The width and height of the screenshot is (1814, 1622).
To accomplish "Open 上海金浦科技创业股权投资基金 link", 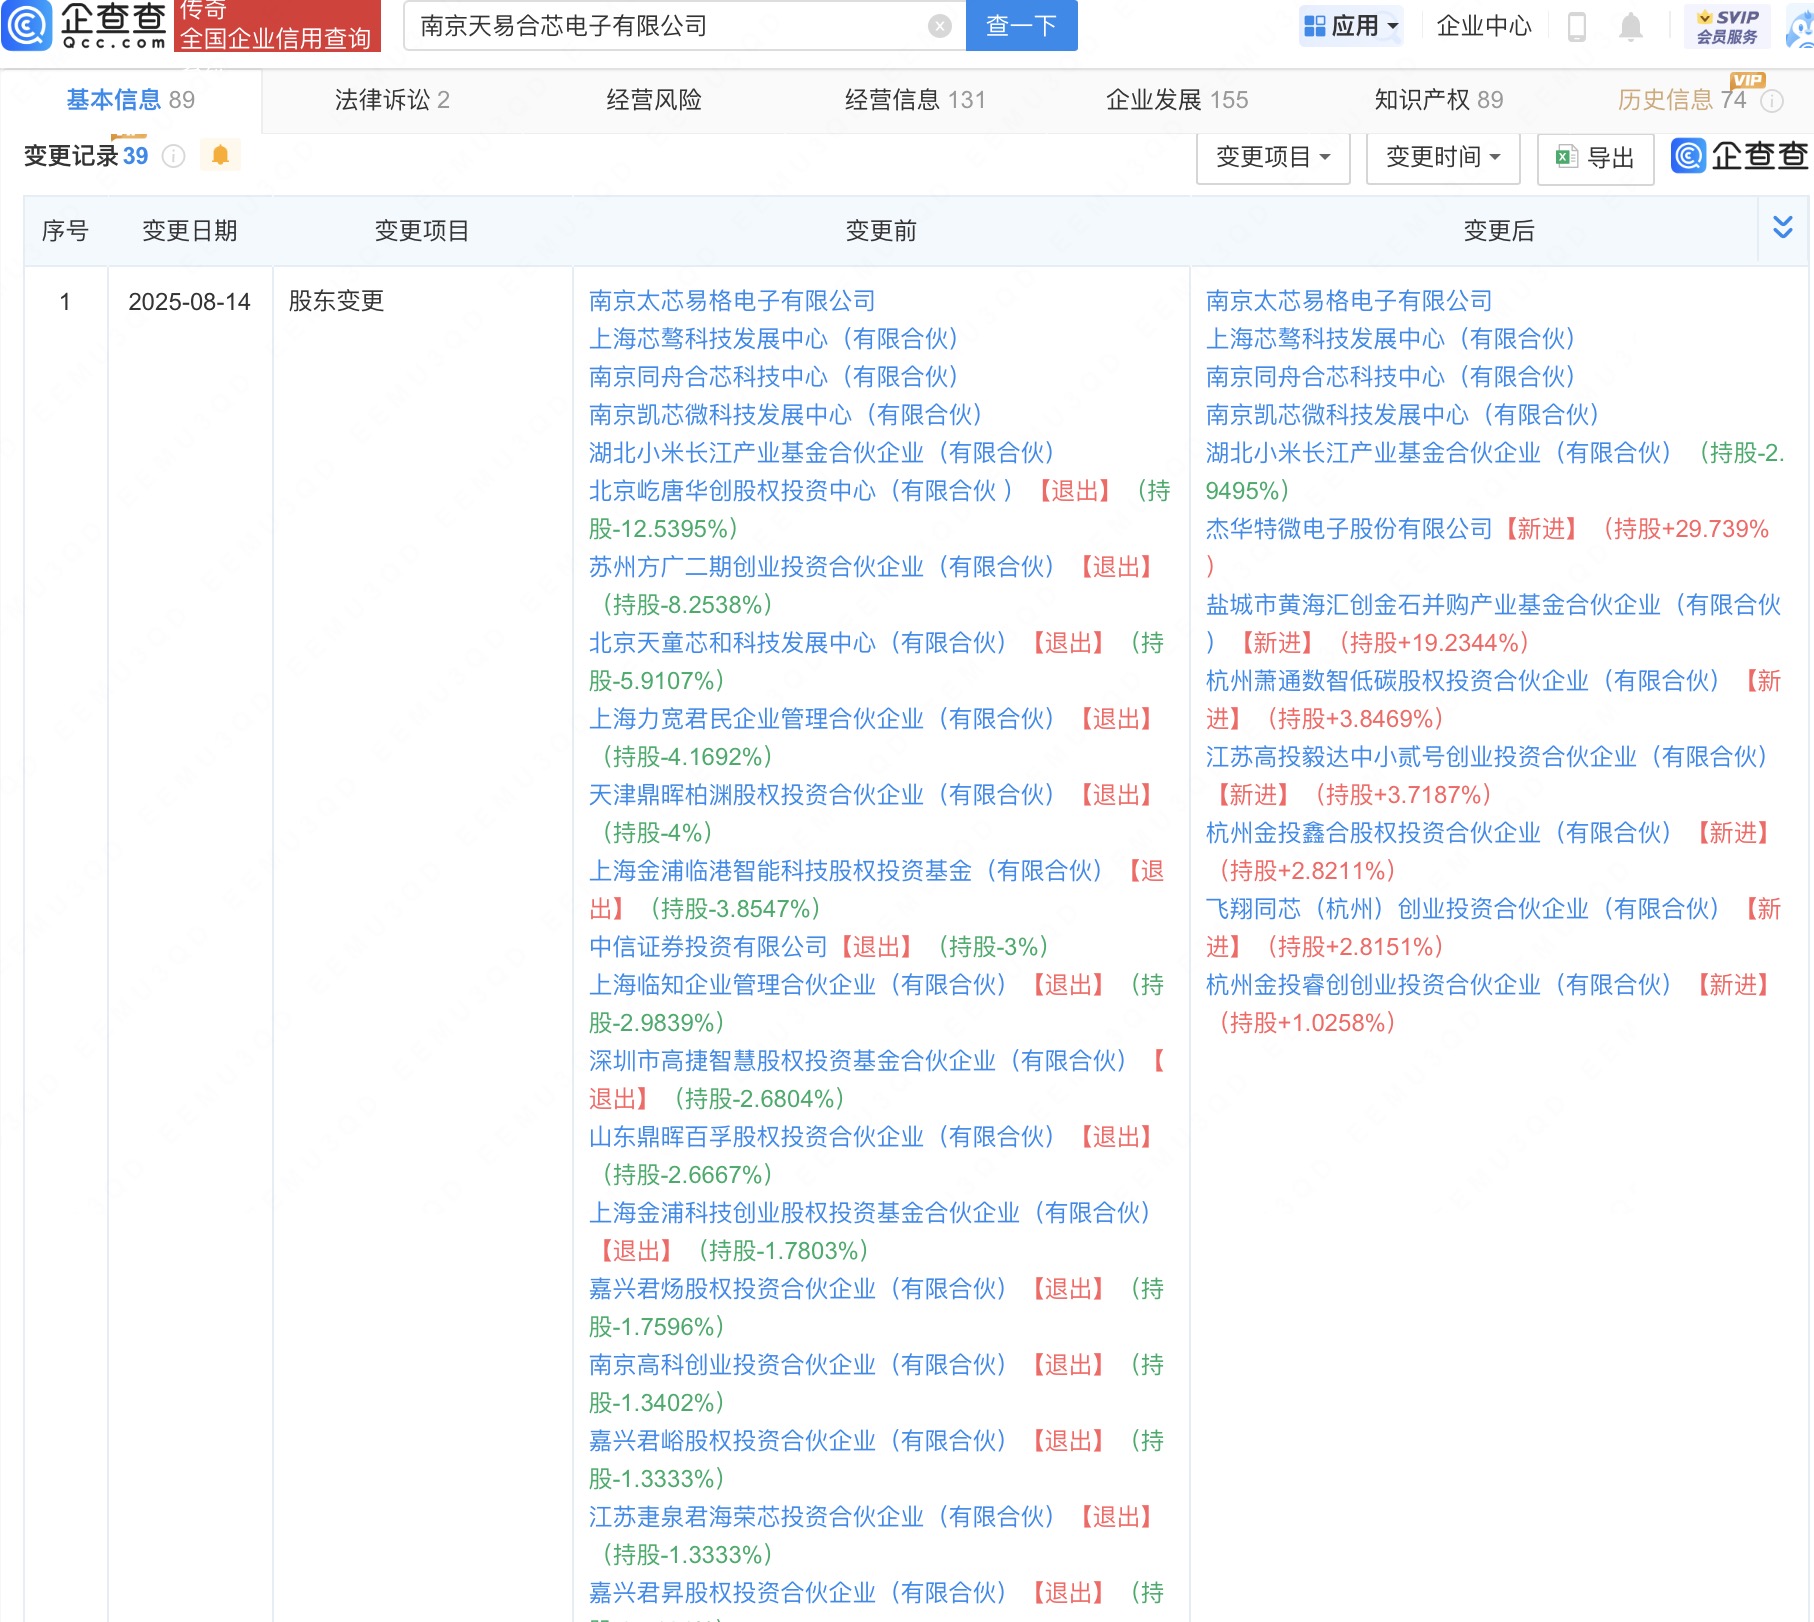I will click(x=870, y=1213).
